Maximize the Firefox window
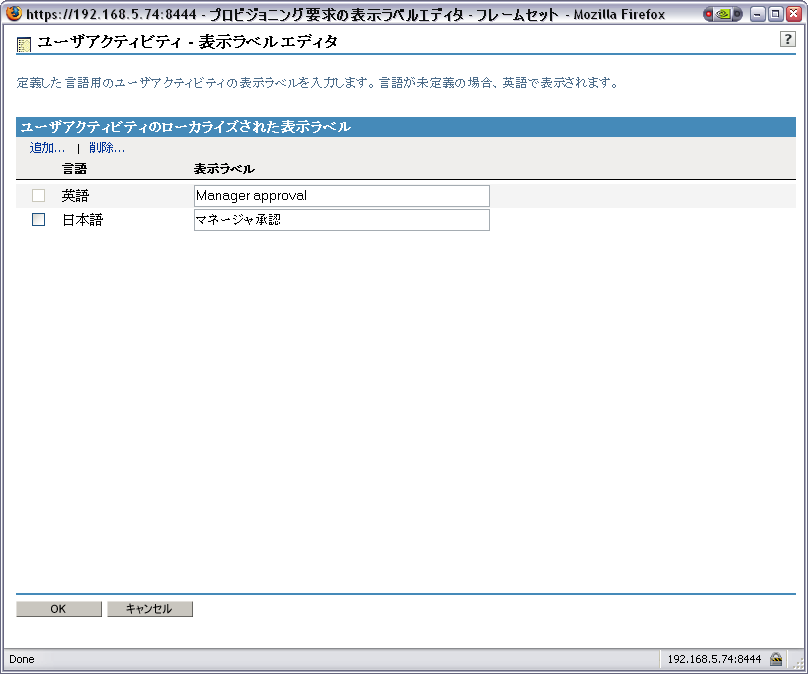 (x=775, y=14)
